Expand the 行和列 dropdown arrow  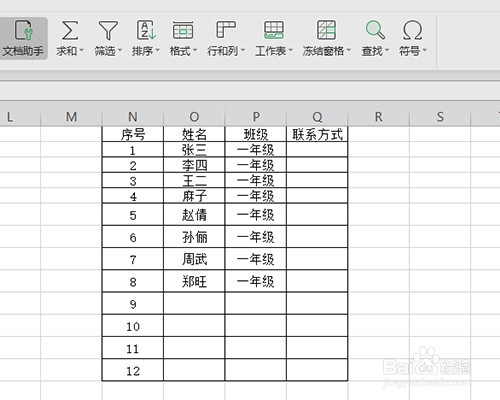(x=243, y=51)
